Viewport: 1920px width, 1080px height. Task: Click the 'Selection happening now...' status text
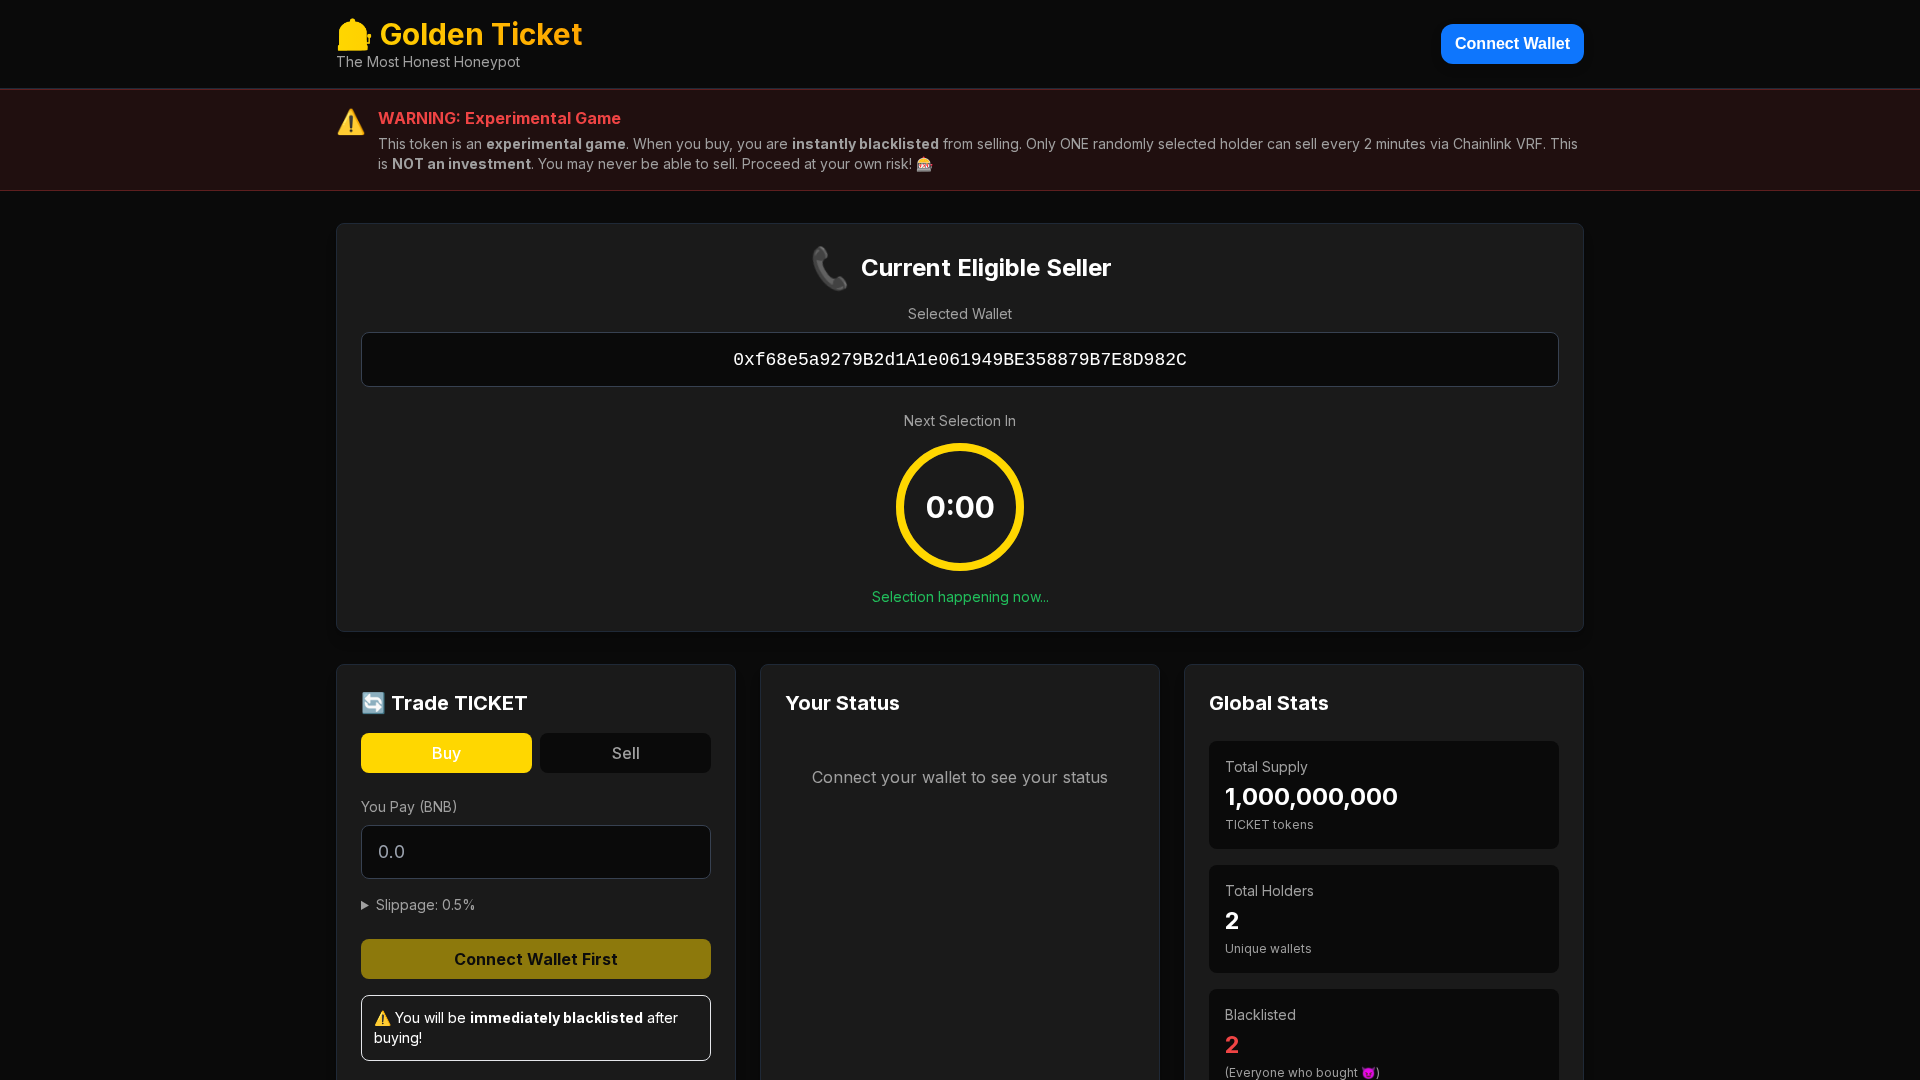(960, 597)
